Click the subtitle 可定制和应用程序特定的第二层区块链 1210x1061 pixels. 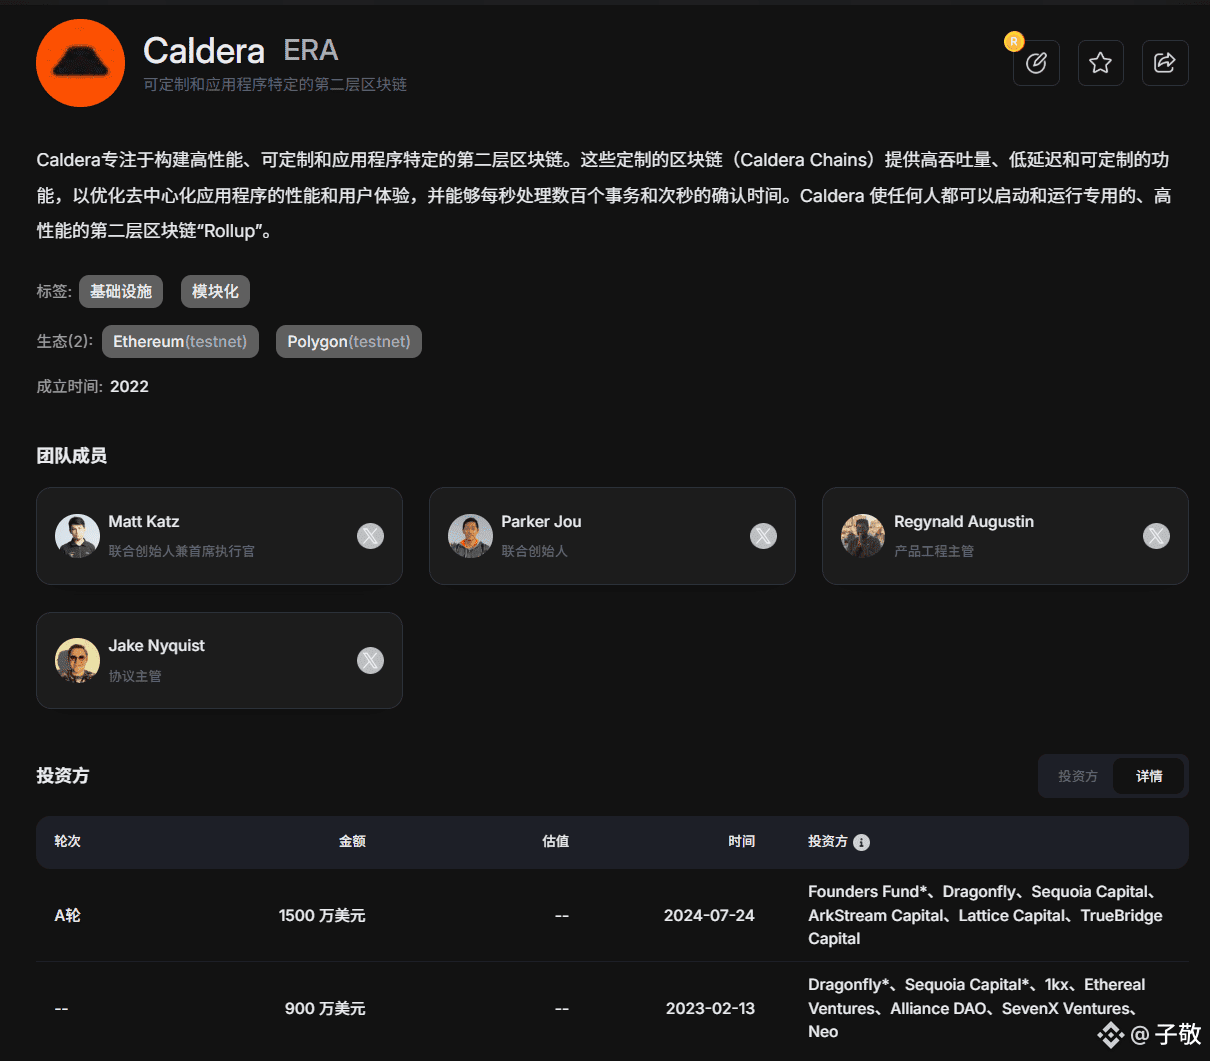[275, 85]
